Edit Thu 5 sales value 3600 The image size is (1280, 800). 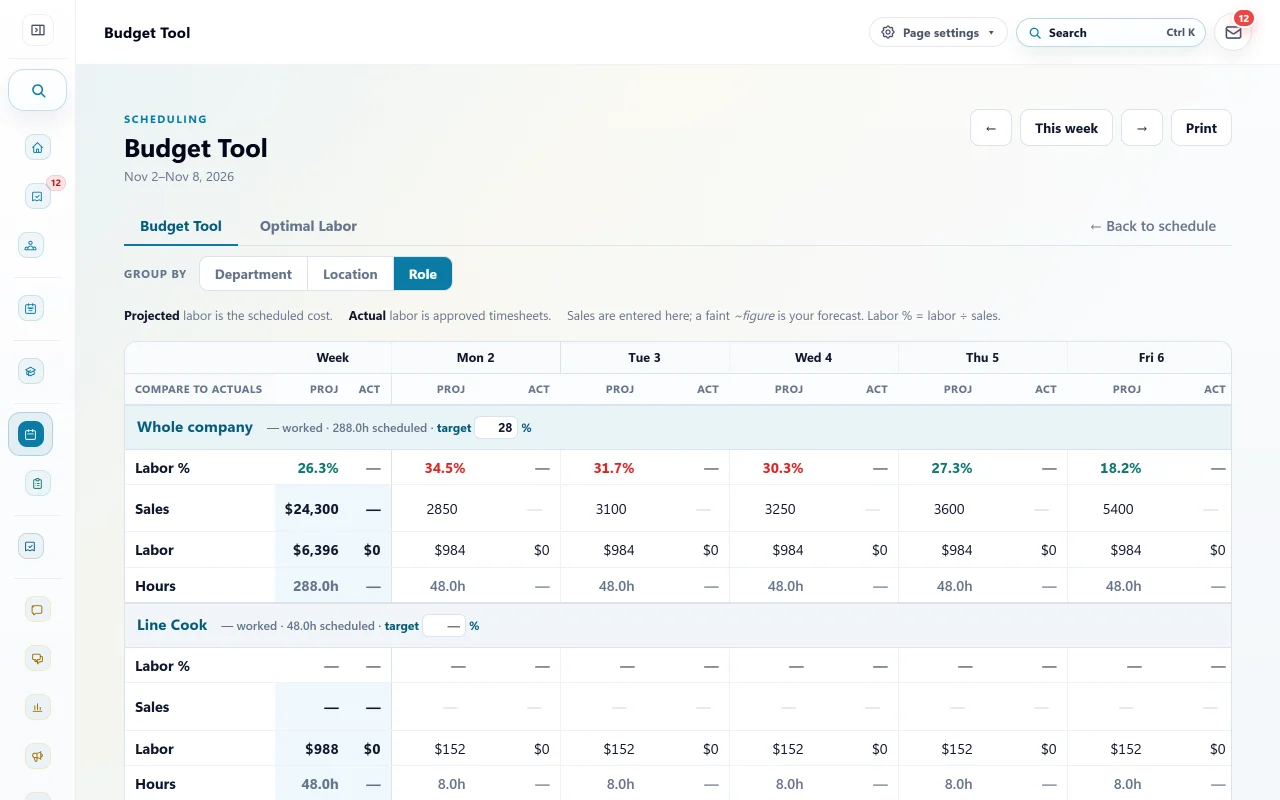point(949,509)
